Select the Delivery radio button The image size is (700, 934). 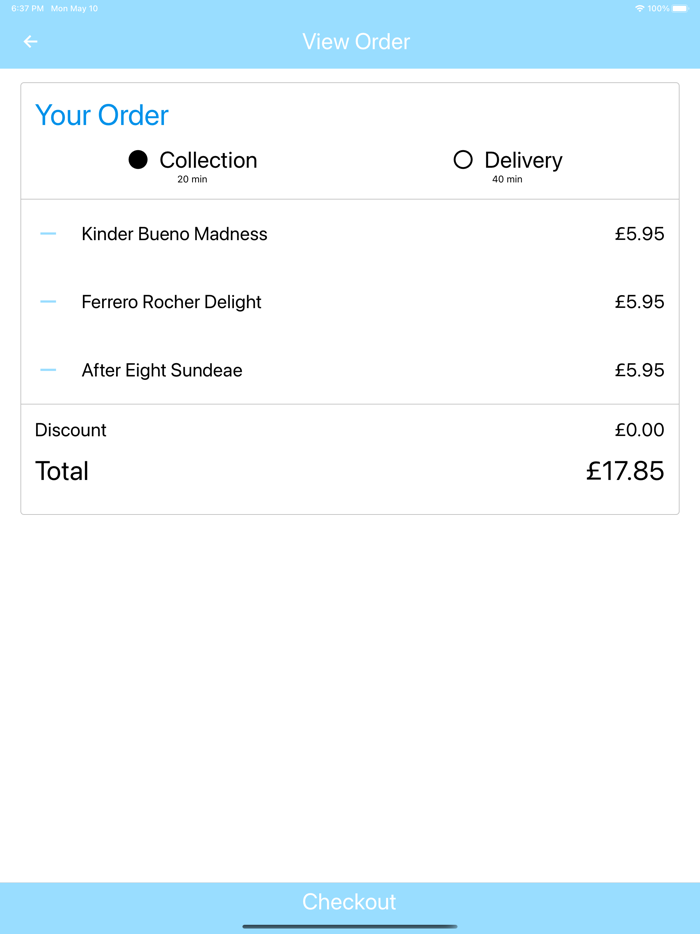click(463, 160)
